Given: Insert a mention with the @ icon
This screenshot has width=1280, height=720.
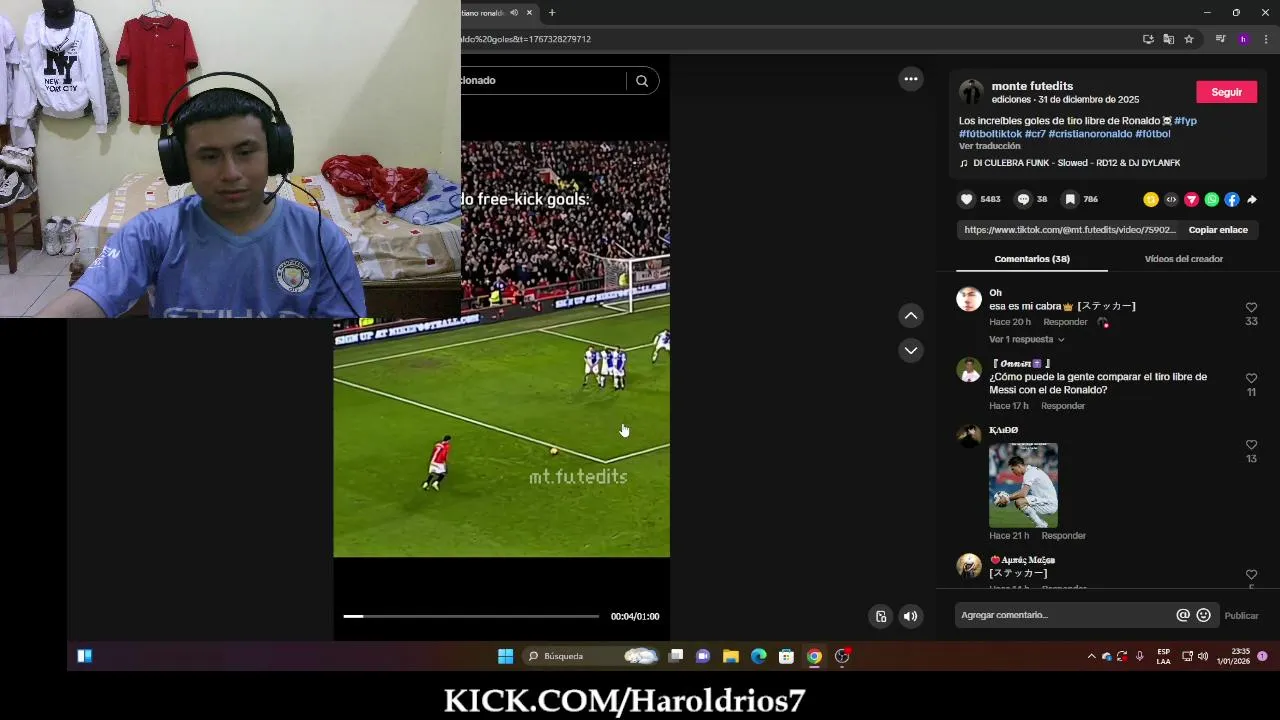Looking at the screenshot, I should click(x=1183, y=615).
